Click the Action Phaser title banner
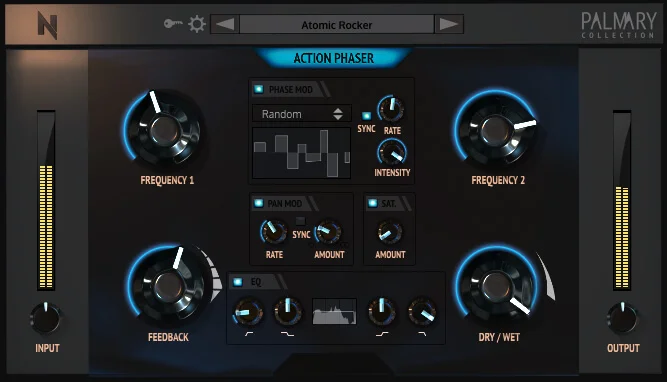This screenshot has width=667, height=382. [x=334, y=58]
